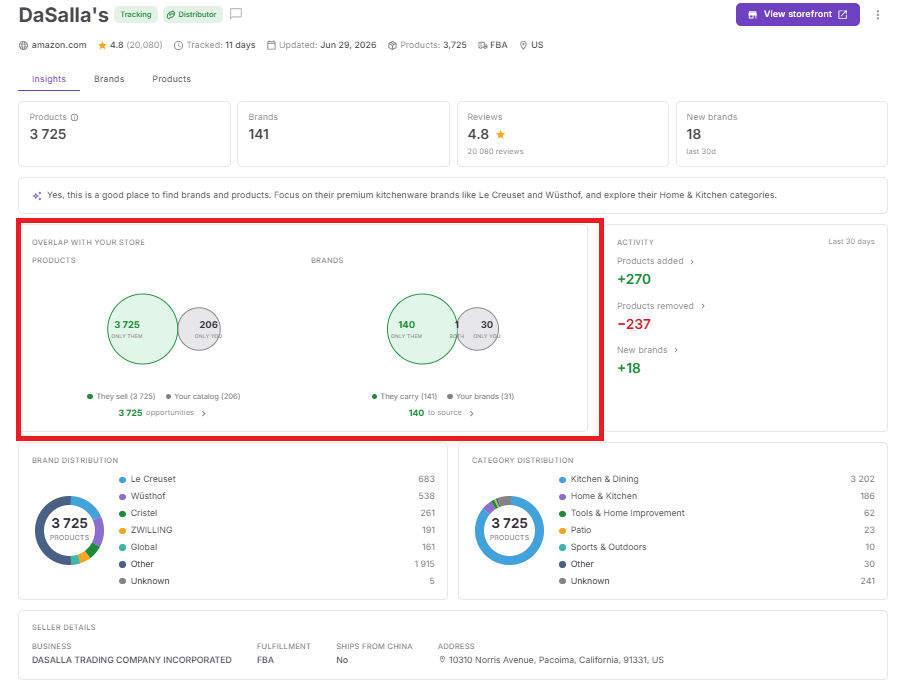Click the AI sparkle insight icon

(x=37, y=196)
